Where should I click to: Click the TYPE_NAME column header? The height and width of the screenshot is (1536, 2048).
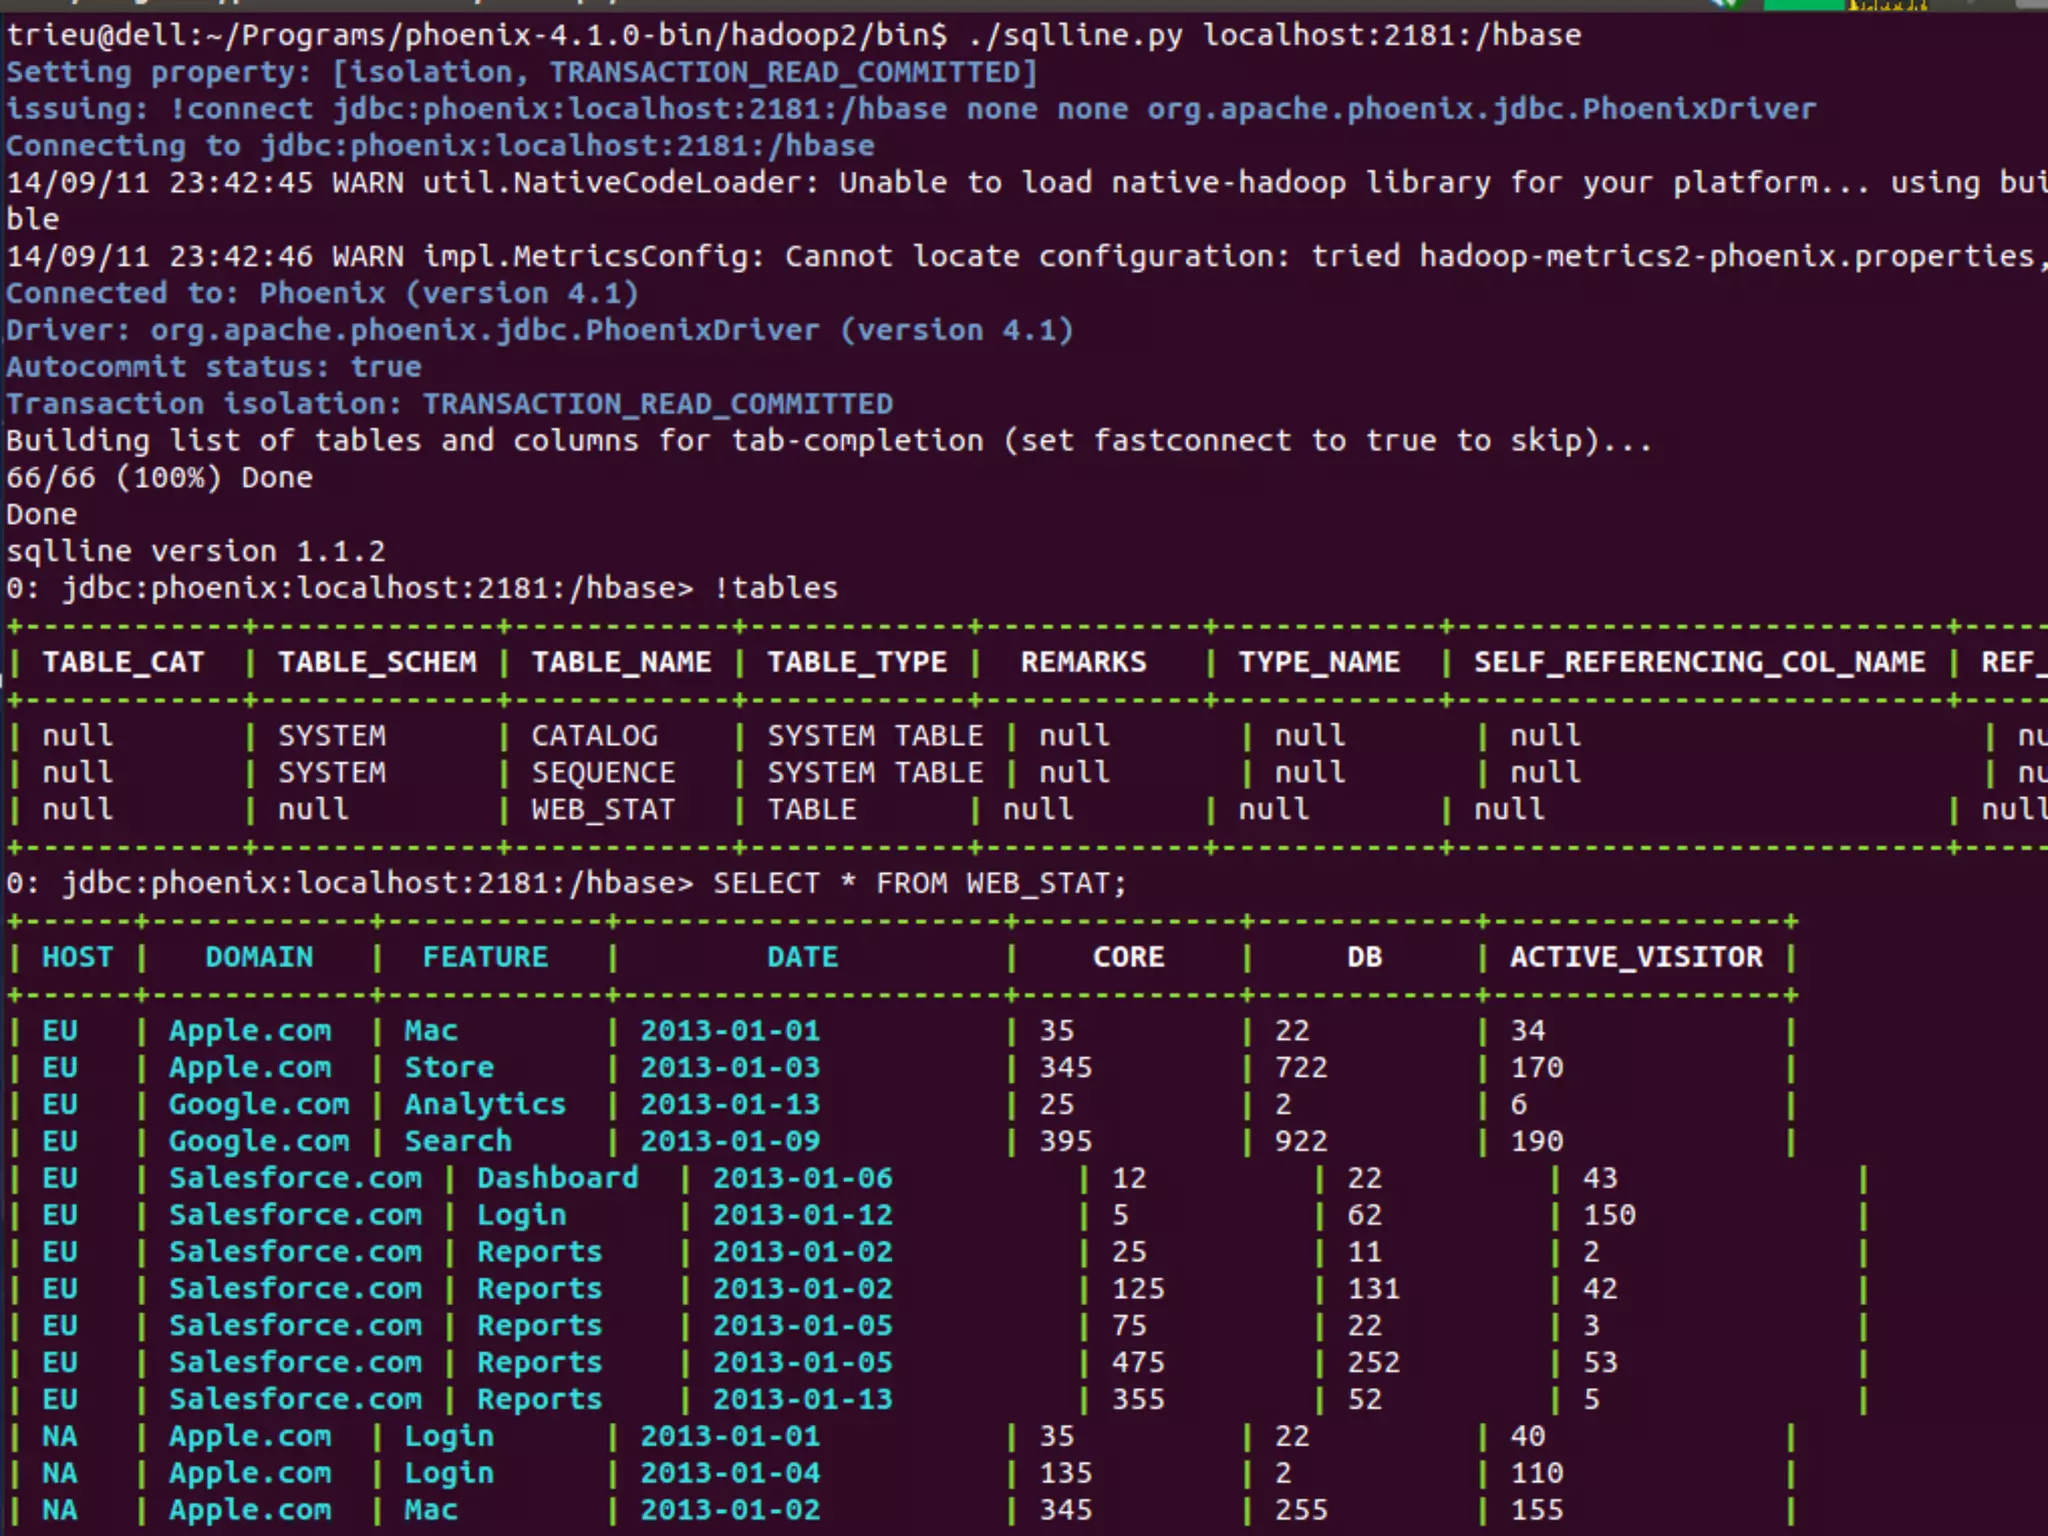[x=1319, y=662]
